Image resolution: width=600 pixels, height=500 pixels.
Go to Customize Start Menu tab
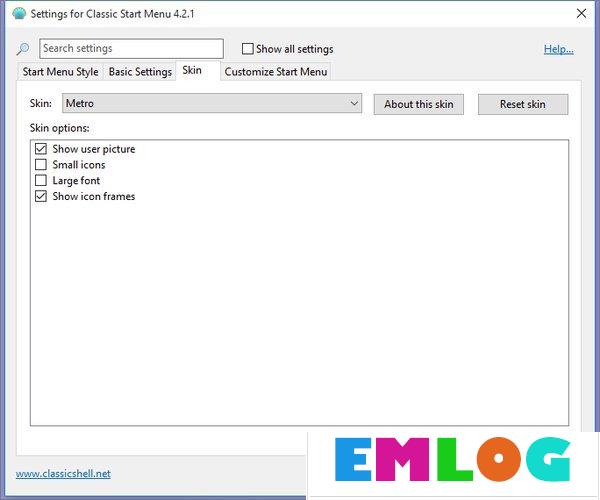[x=276, y=72]
